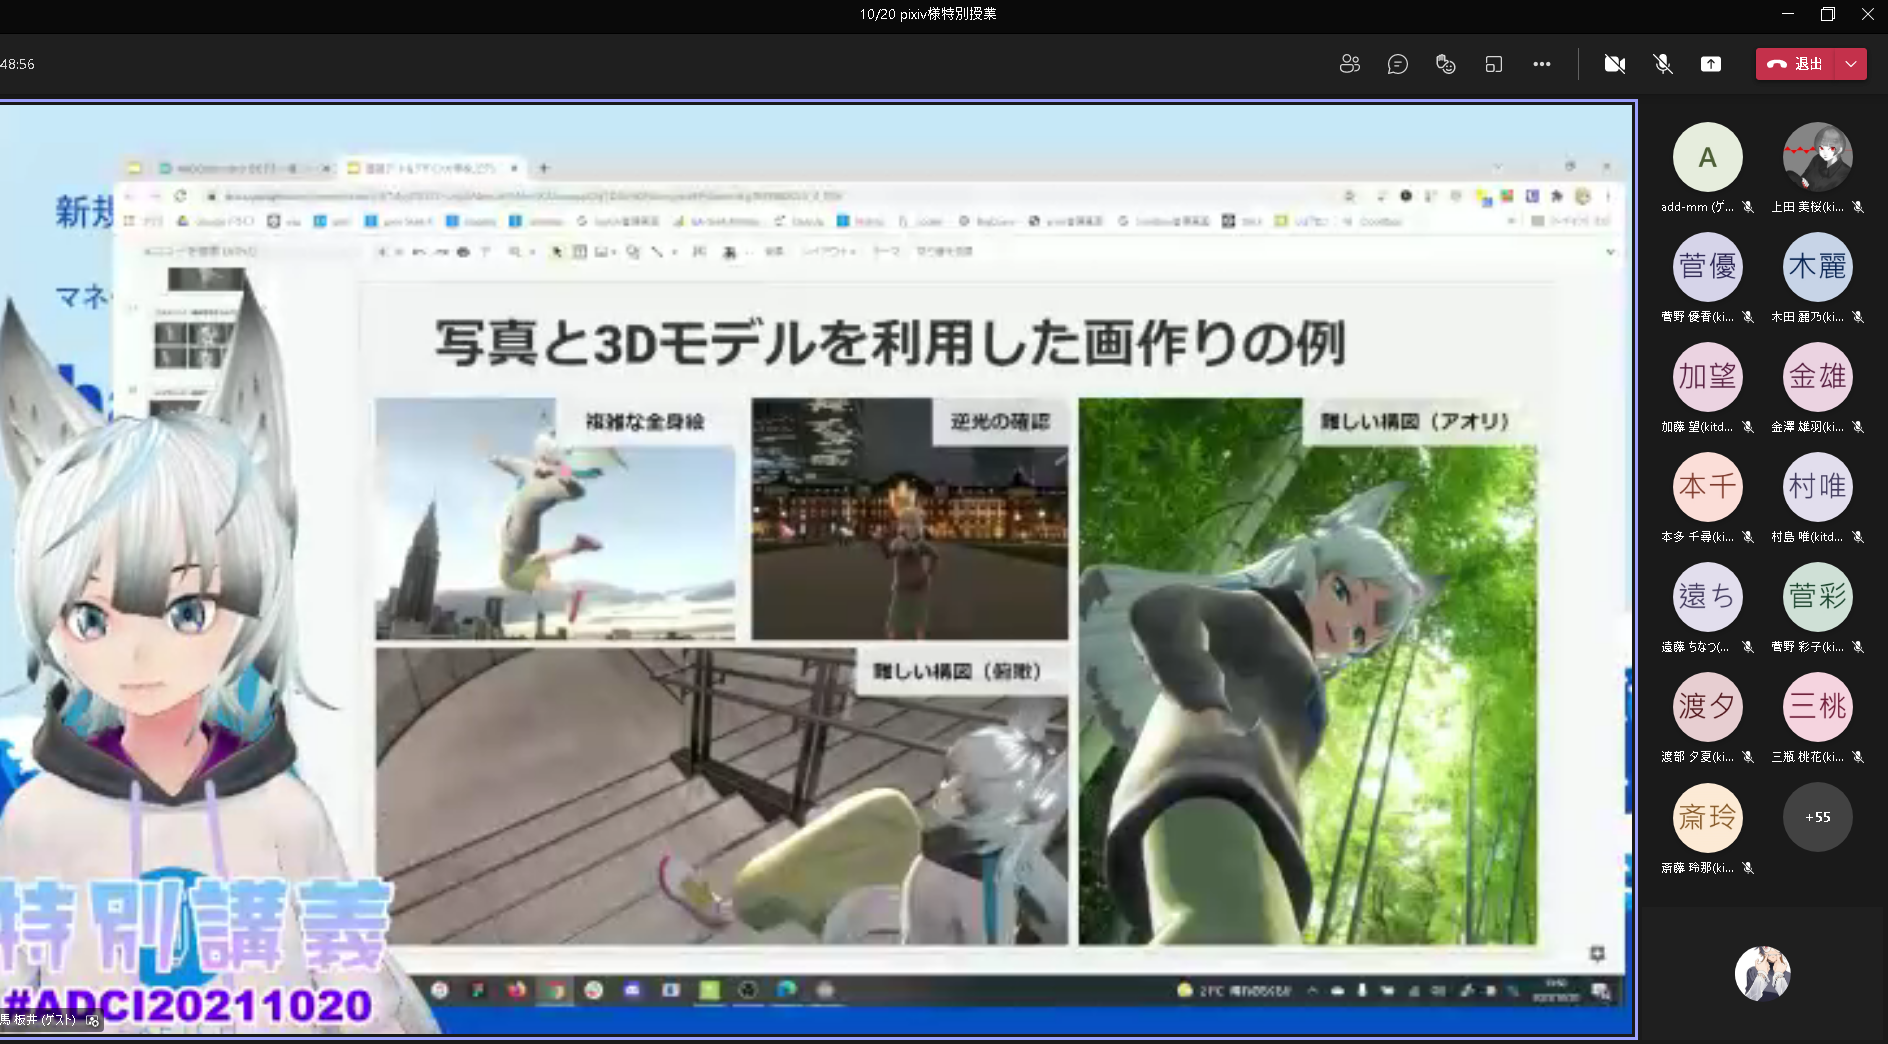The height and width of the screenshot is (1044, 1888).
Task: Click the name label add-mm (ゲ...
Action: point(1697,207)
